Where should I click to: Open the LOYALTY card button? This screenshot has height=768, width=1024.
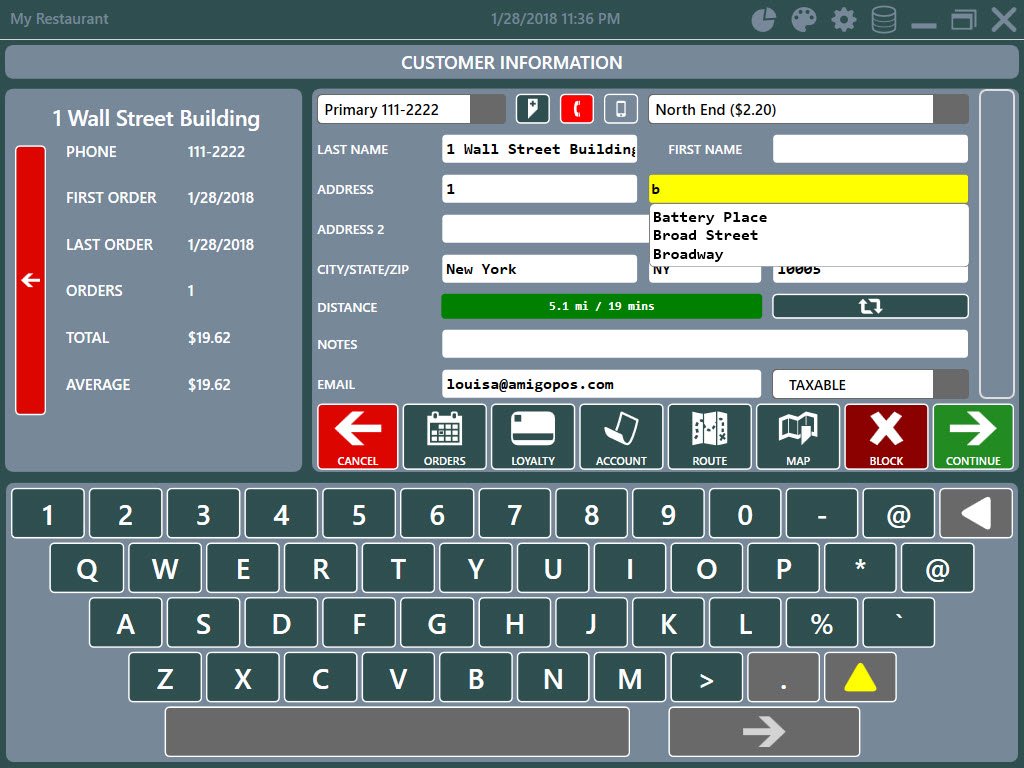coord(533,436)
